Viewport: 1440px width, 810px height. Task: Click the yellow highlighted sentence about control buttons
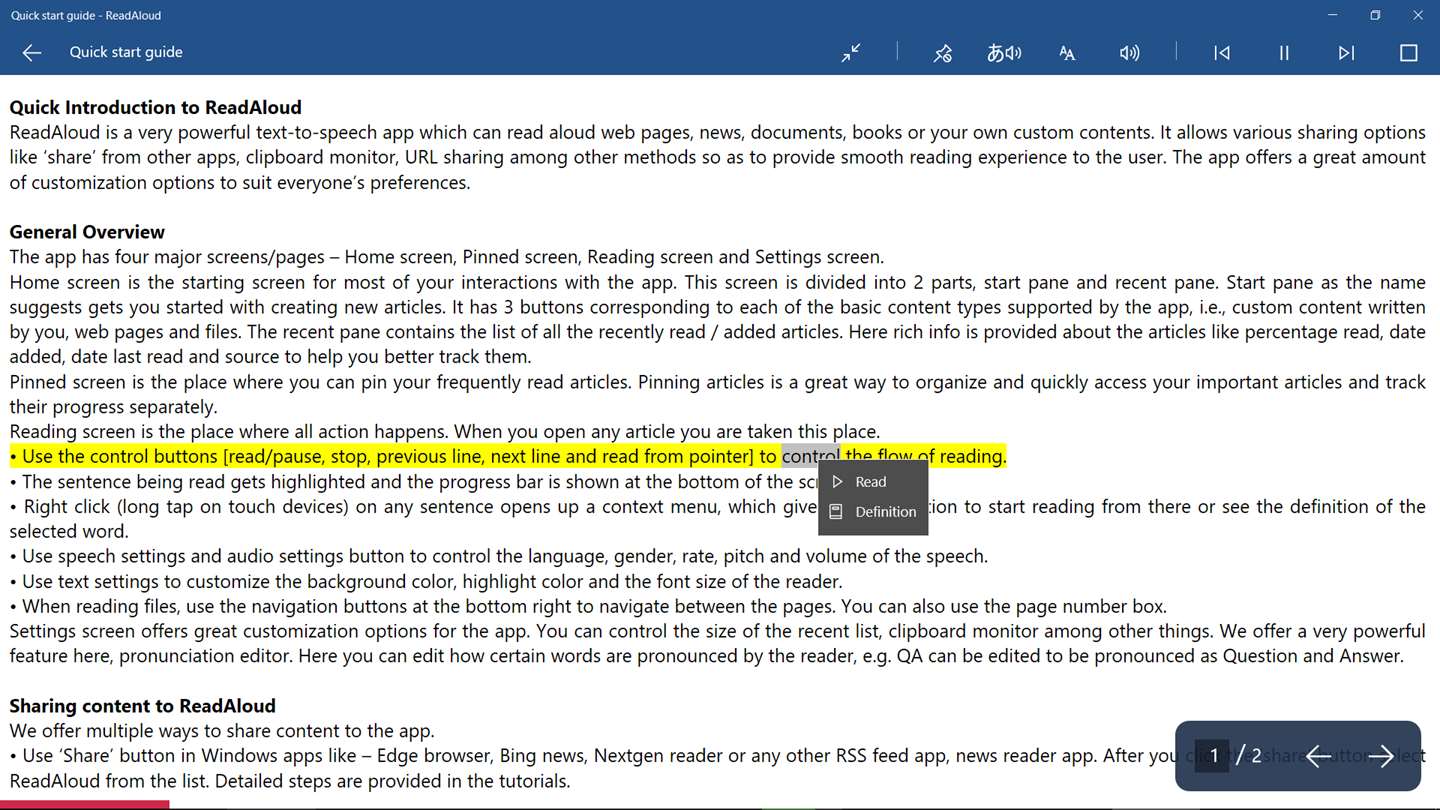point(508,457)
